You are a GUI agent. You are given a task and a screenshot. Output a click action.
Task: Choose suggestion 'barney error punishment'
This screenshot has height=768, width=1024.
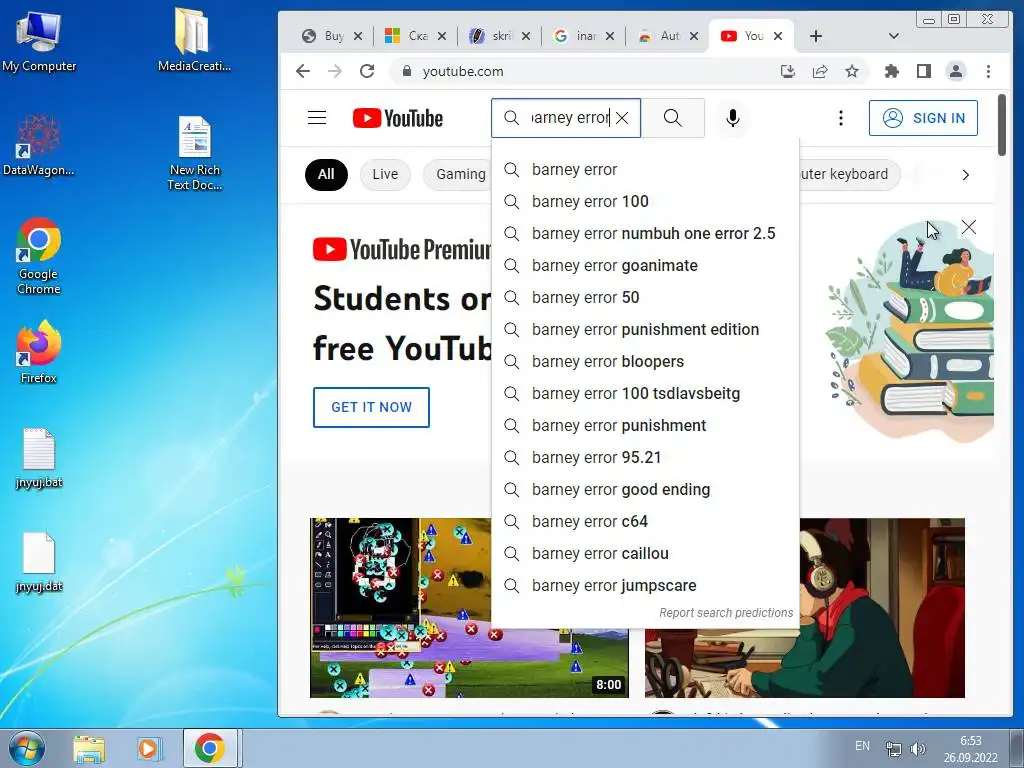coord(645,426)
